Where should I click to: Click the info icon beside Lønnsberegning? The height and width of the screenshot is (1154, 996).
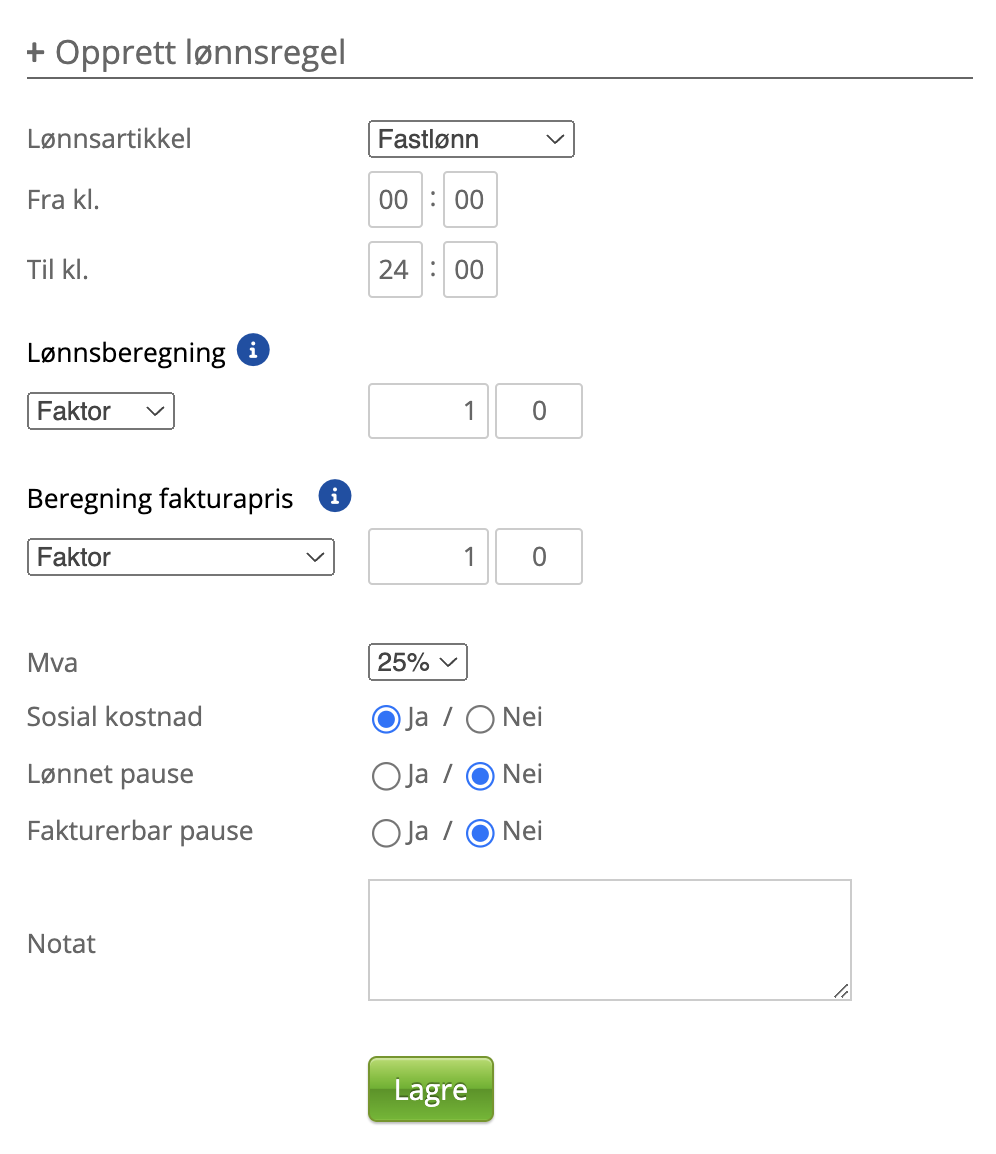click(x=254, y=351)
